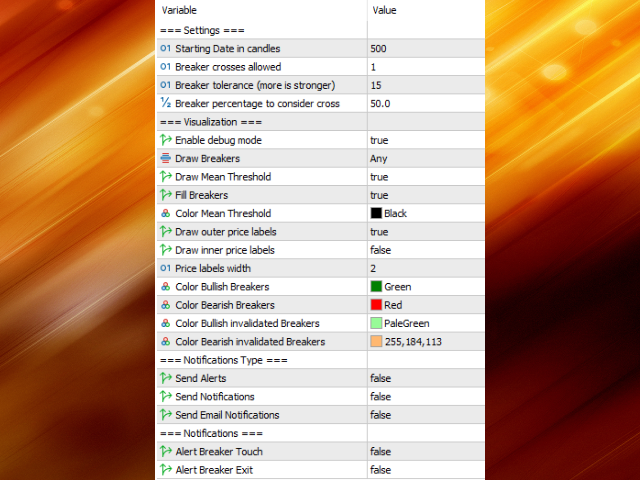
Task: Toggle the Draw inner price labels false value
Action: coord(426,250)
